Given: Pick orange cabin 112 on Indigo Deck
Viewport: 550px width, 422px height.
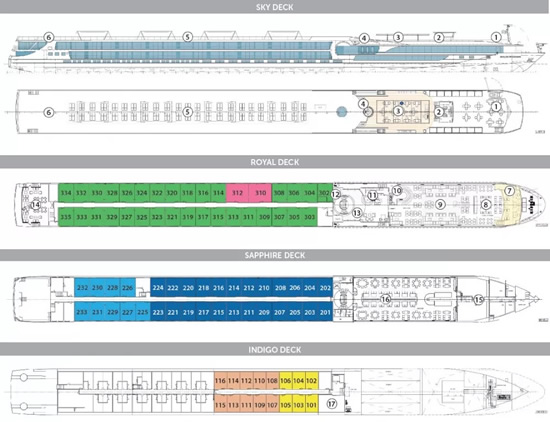Looking at the screenshot, I should (x=246, y=381).
